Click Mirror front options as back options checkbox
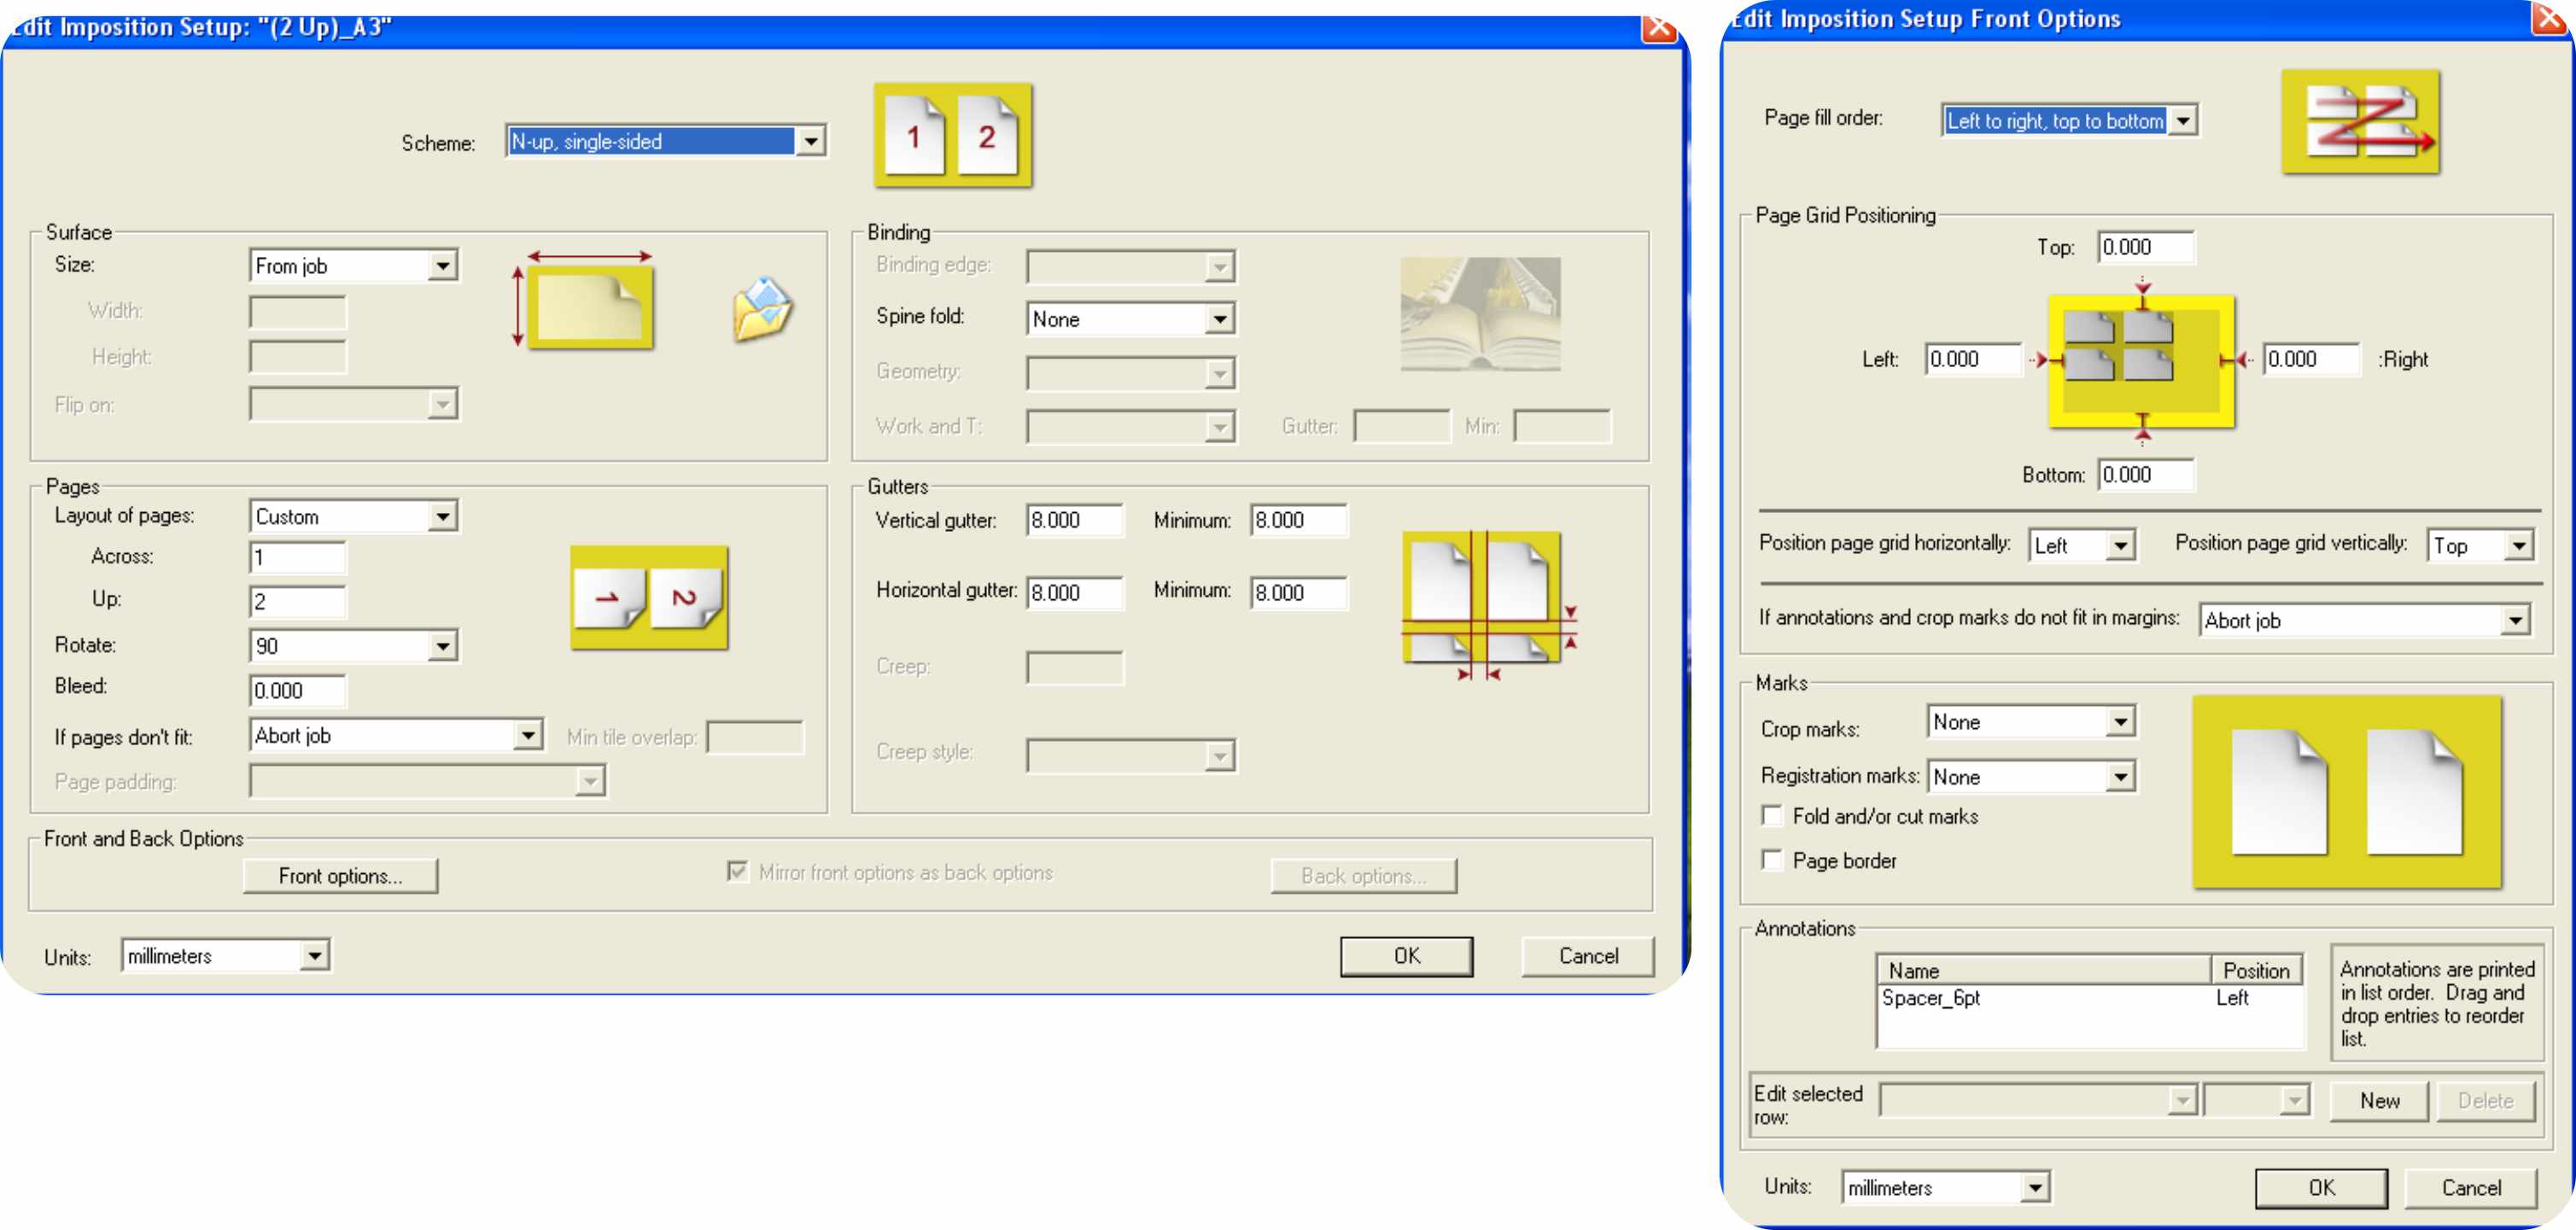 (x=737, y=872)
